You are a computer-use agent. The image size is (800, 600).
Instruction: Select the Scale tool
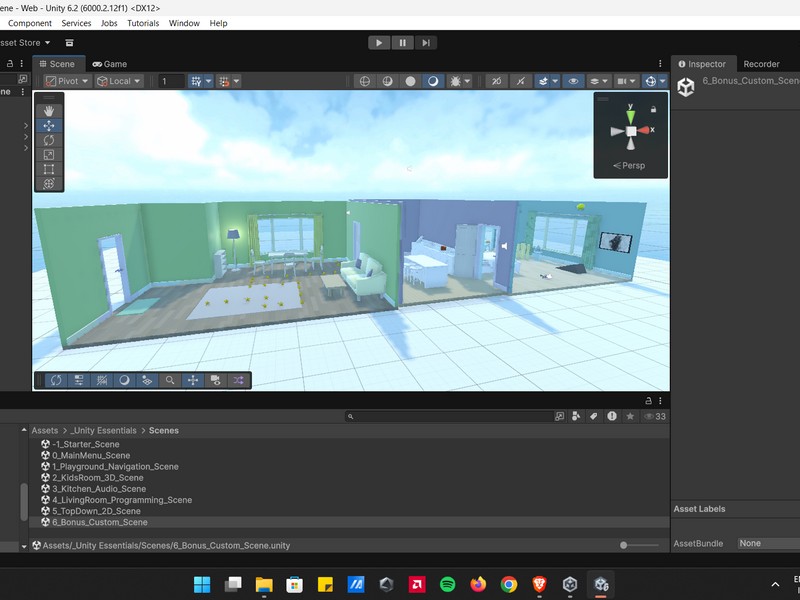(x=49, y=155)
